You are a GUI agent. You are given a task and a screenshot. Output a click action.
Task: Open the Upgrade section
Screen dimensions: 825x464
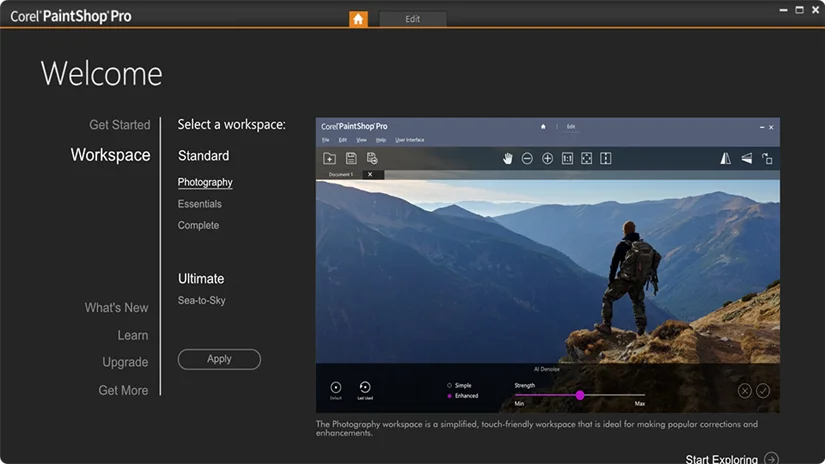(125, 362)
